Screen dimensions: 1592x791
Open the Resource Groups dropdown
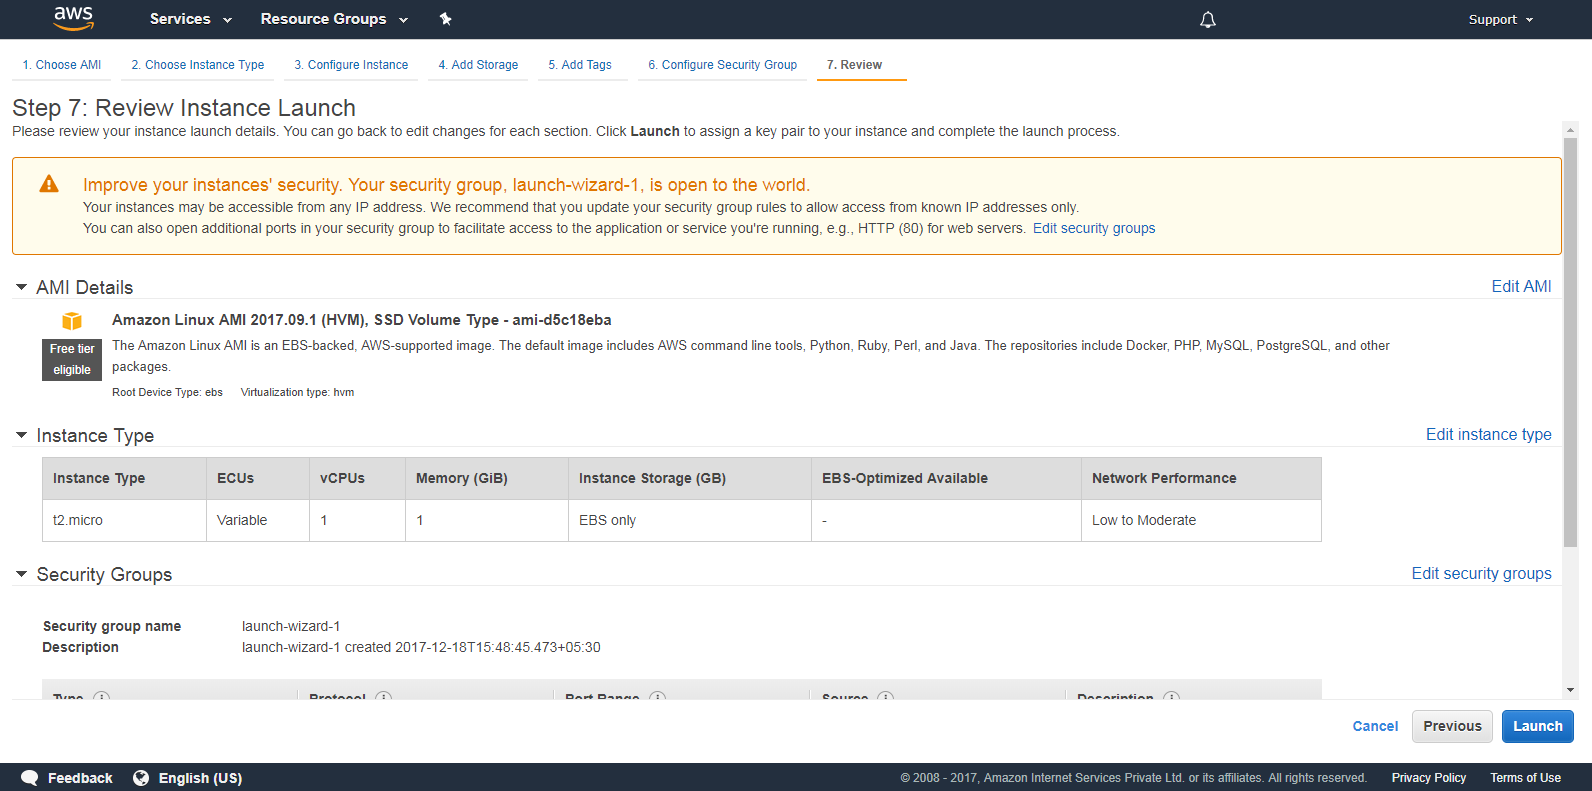334,19
